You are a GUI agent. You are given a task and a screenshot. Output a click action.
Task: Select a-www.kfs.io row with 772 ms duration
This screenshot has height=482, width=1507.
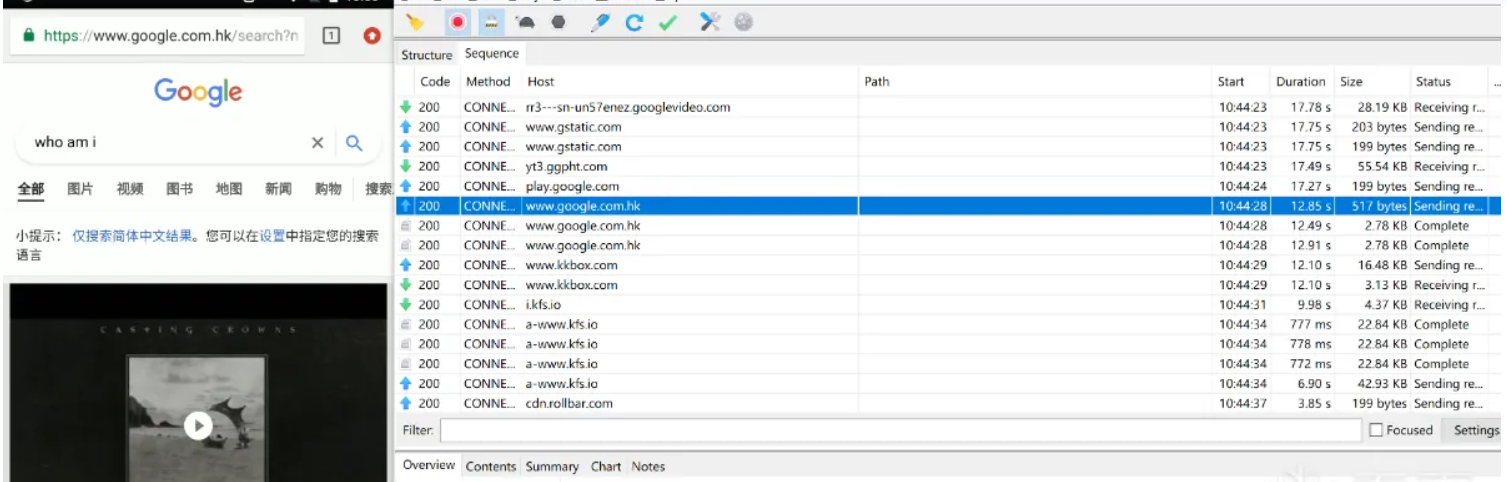[949, 364]
